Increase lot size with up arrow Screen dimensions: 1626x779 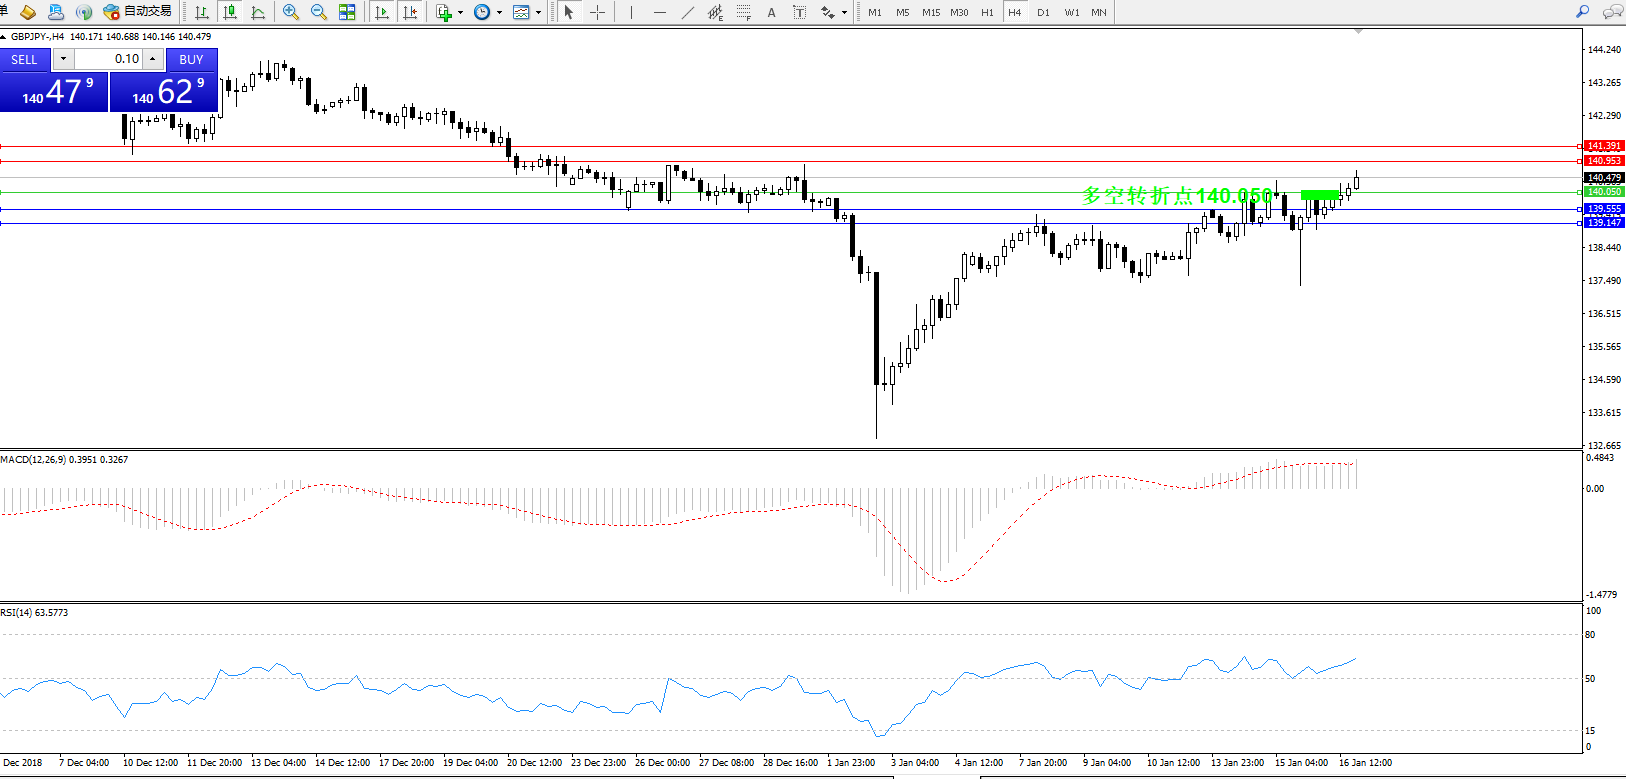[x=152, y=59]
